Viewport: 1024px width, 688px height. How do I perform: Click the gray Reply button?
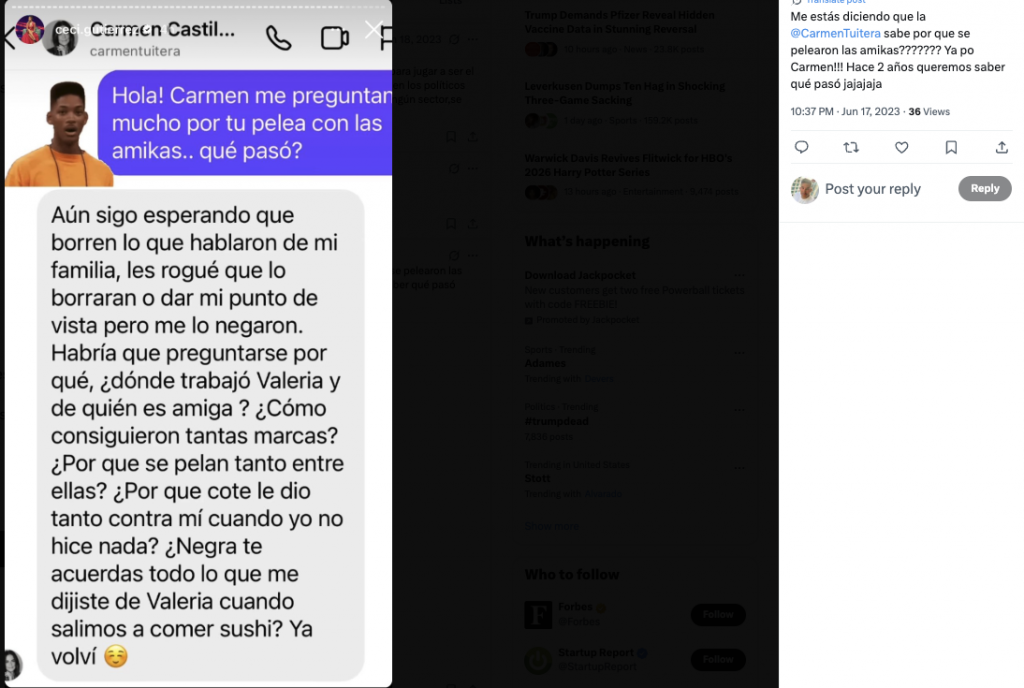984,189
